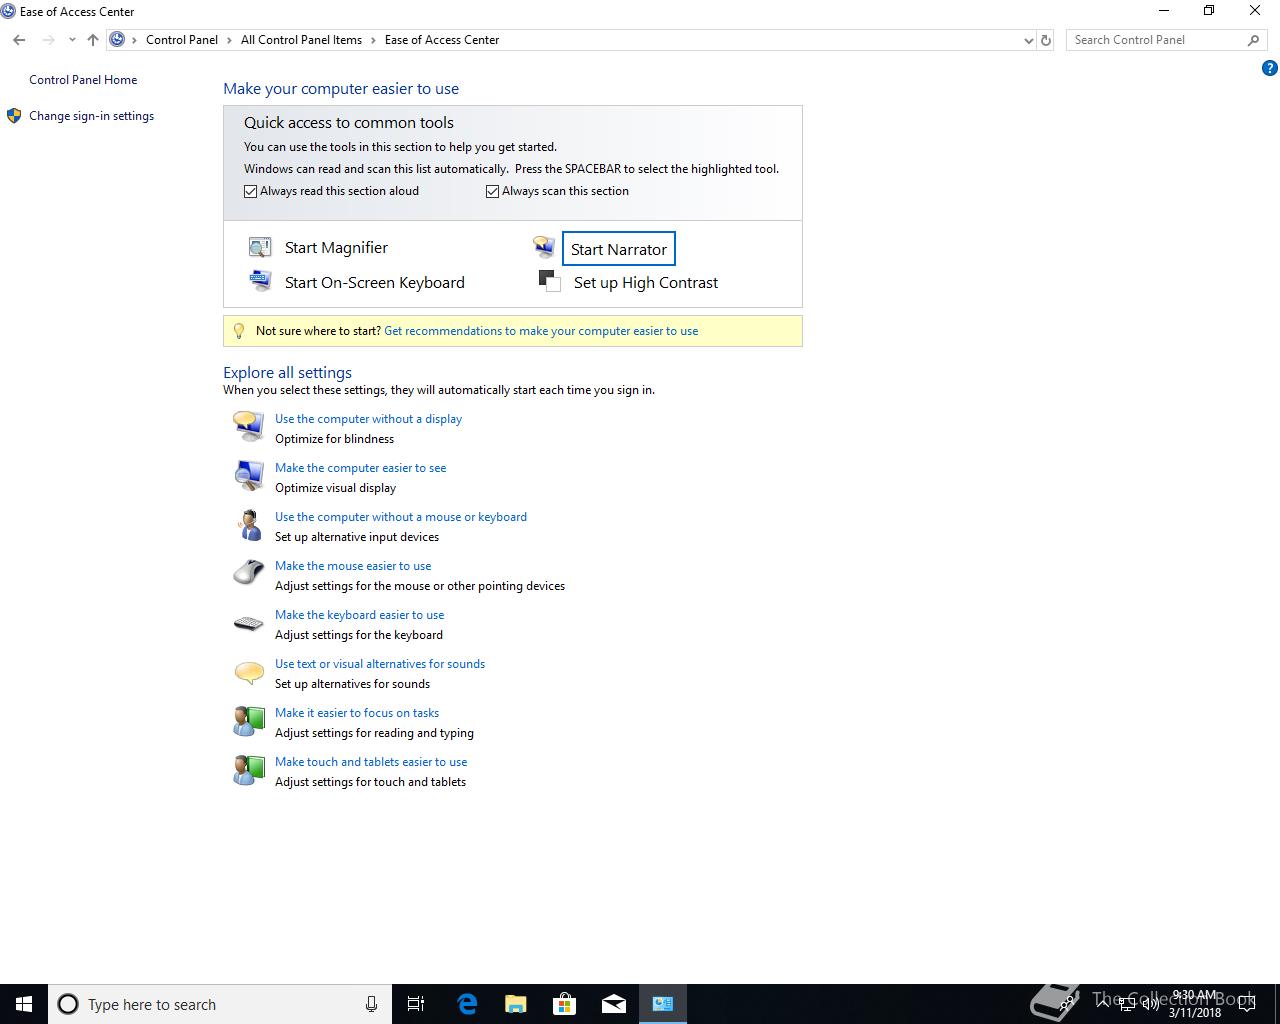Image resolution: width=1280 pixels, height=1024 pixels.
Task: Click the taskbar clock and date
Action: [1195, 1004]
